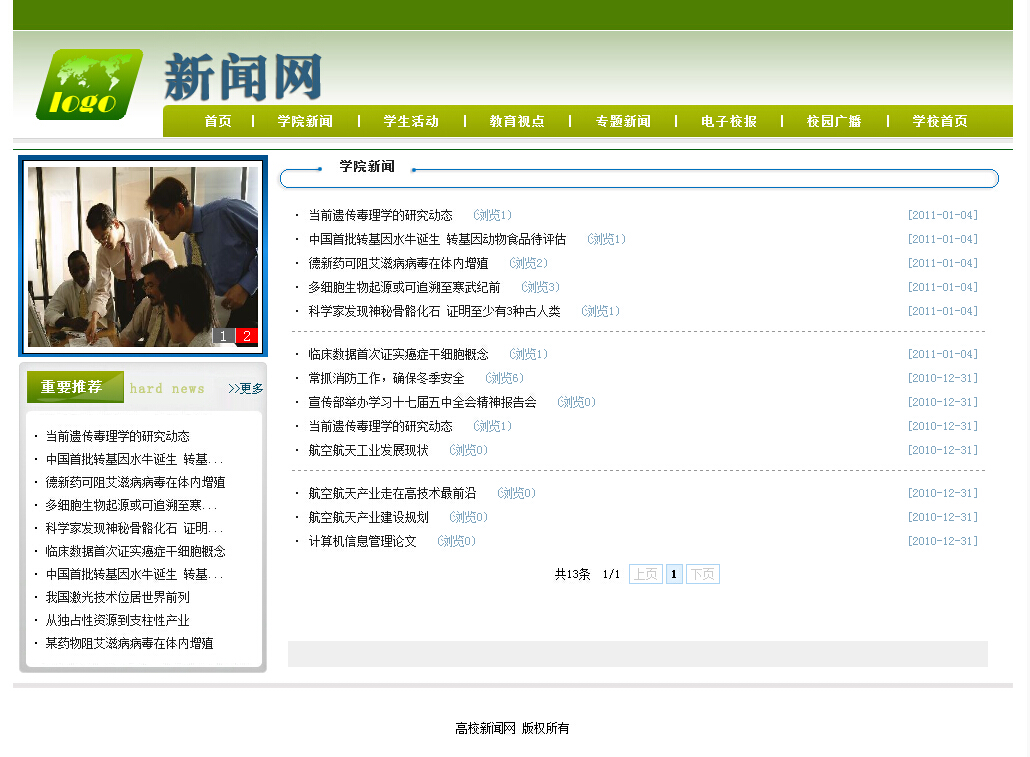Open main article 德新药可阻艾滋病病毒在体内增殖

398,264
